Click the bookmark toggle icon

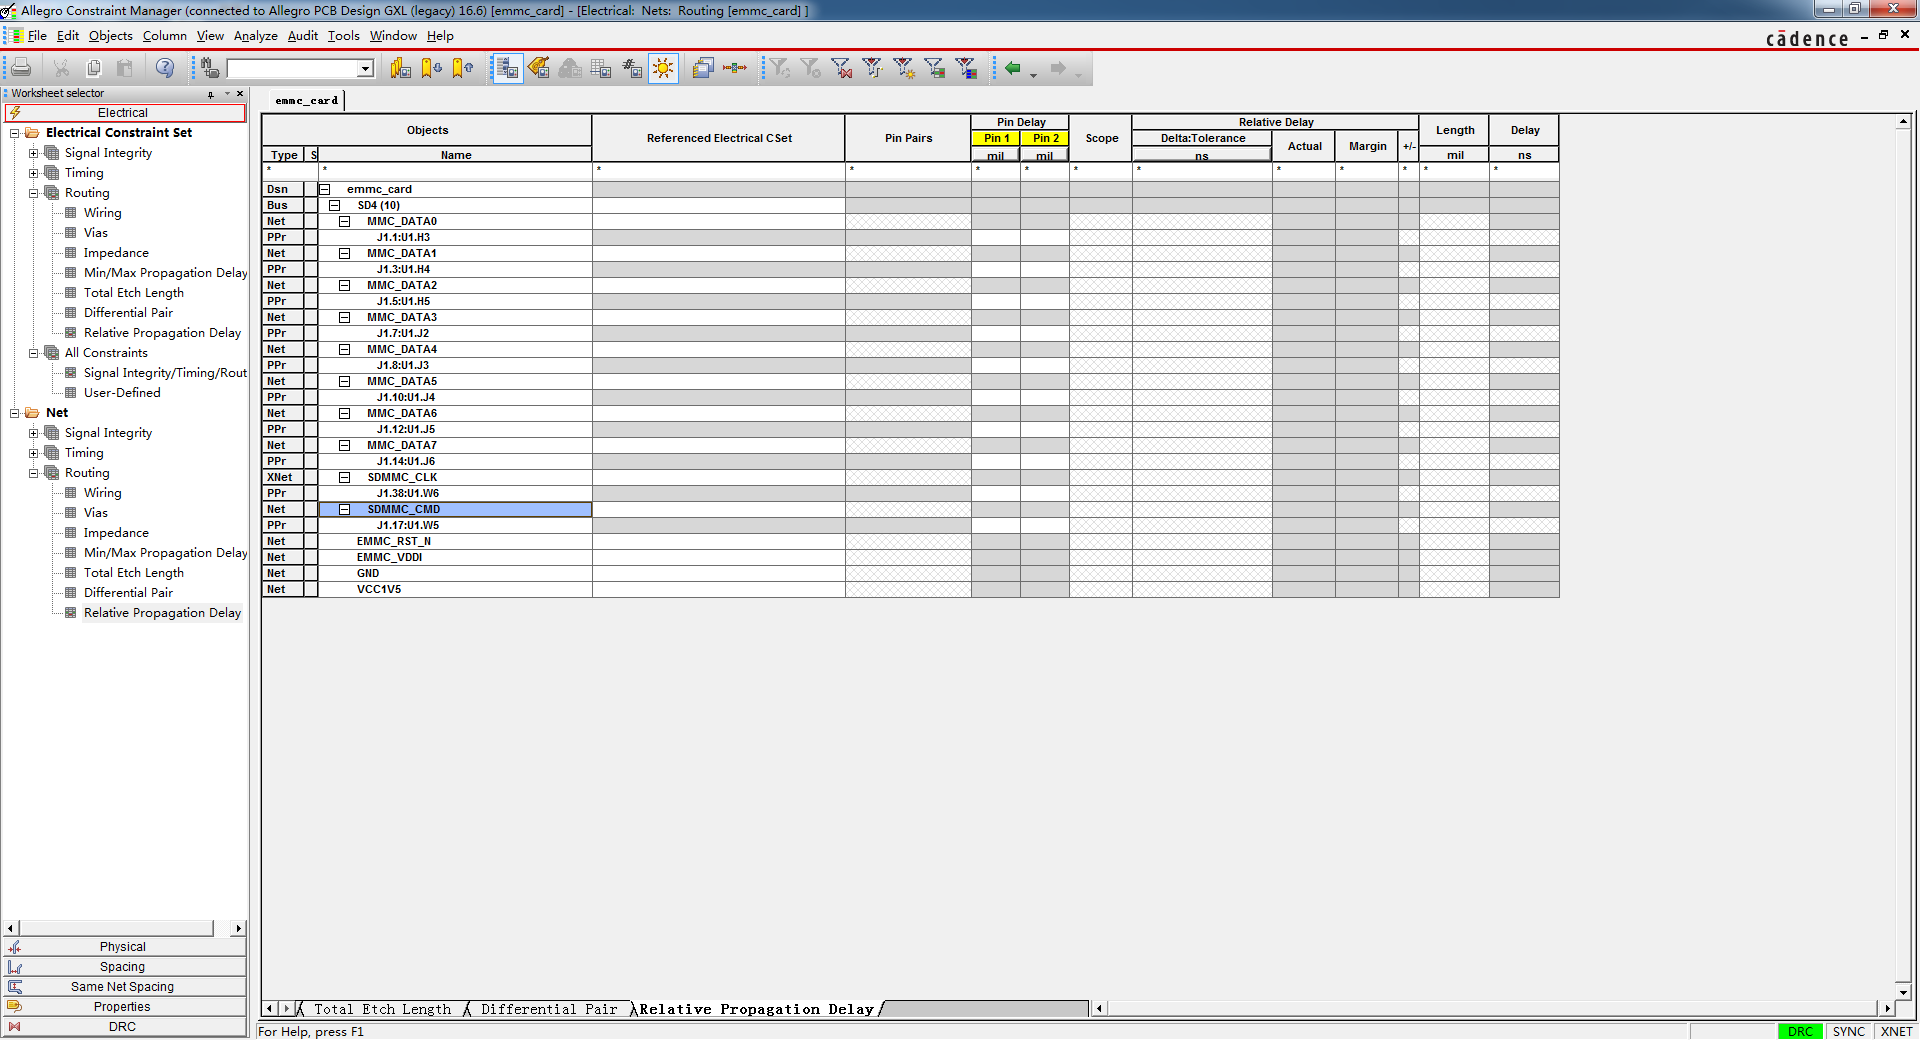tap(401, 68)
